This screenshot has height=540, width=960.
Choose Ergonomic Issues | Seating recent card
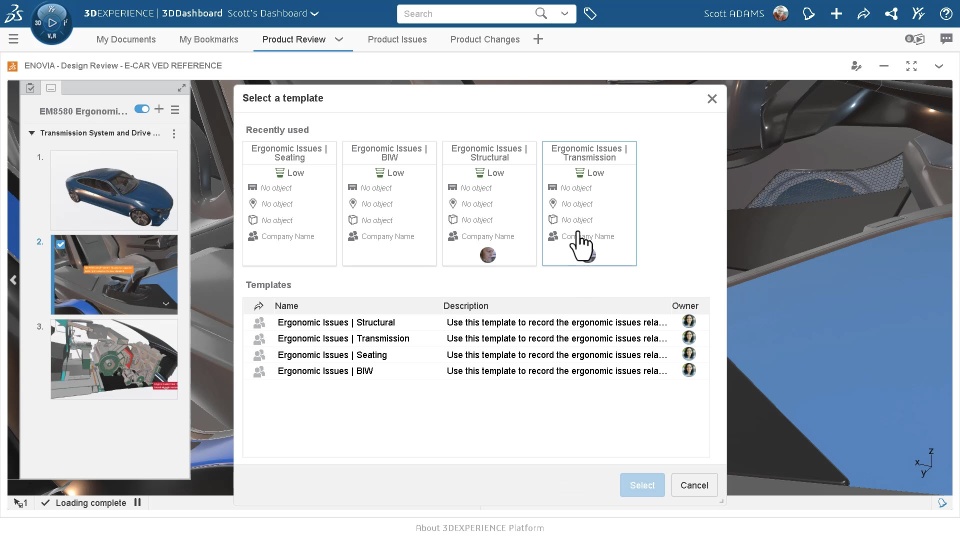(290, 203)
